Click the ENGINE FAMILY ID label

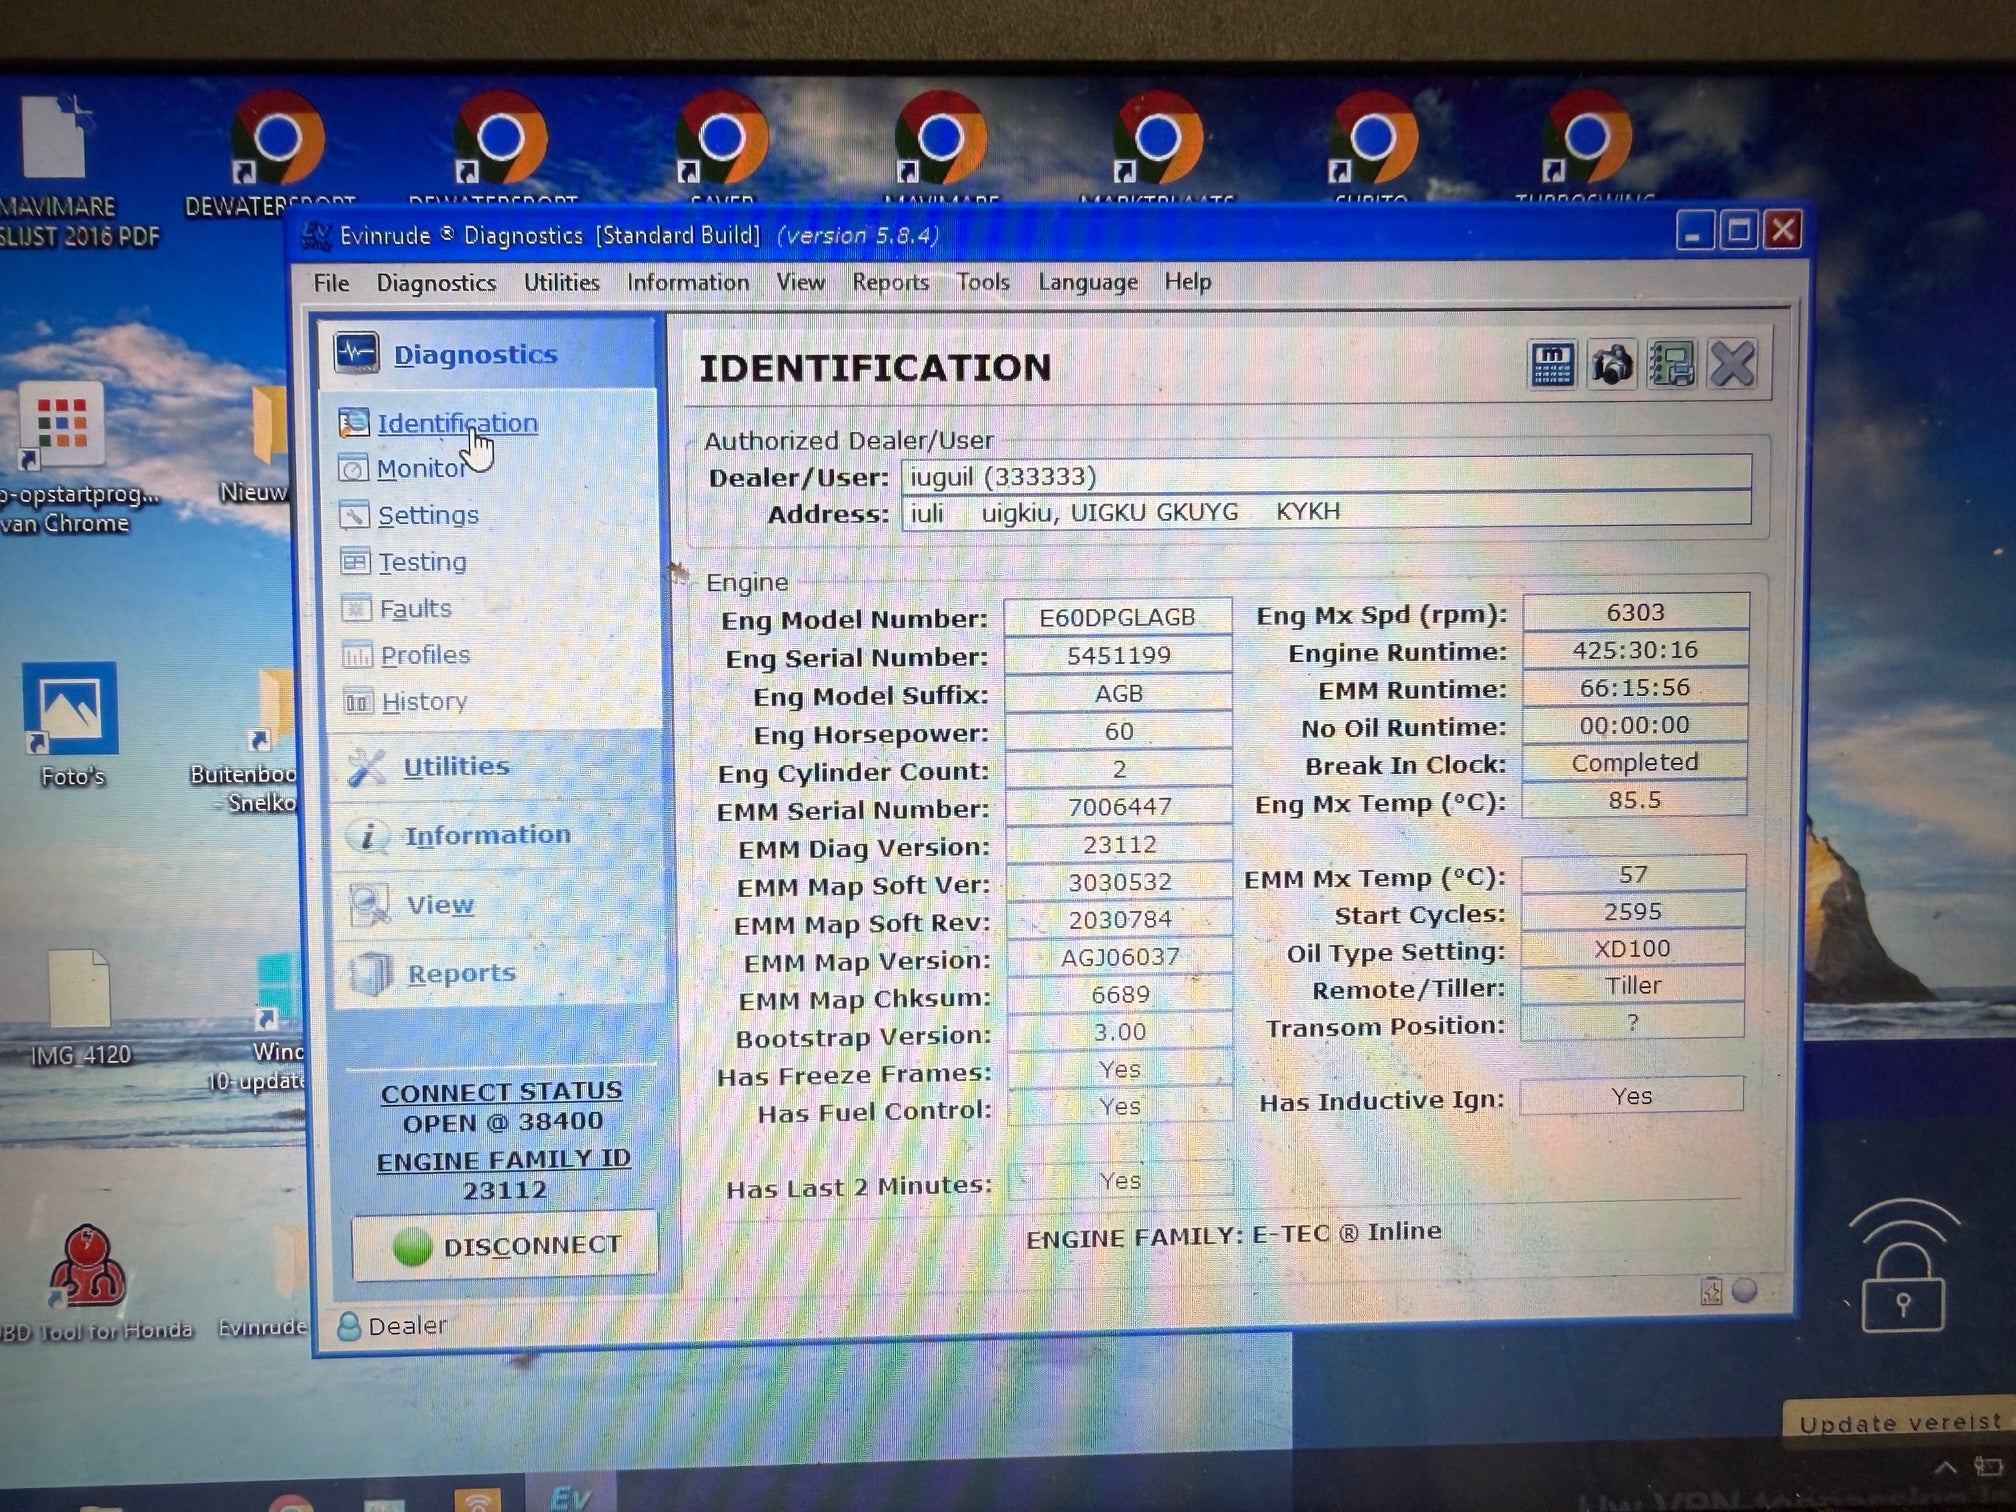coord(503,1160)
